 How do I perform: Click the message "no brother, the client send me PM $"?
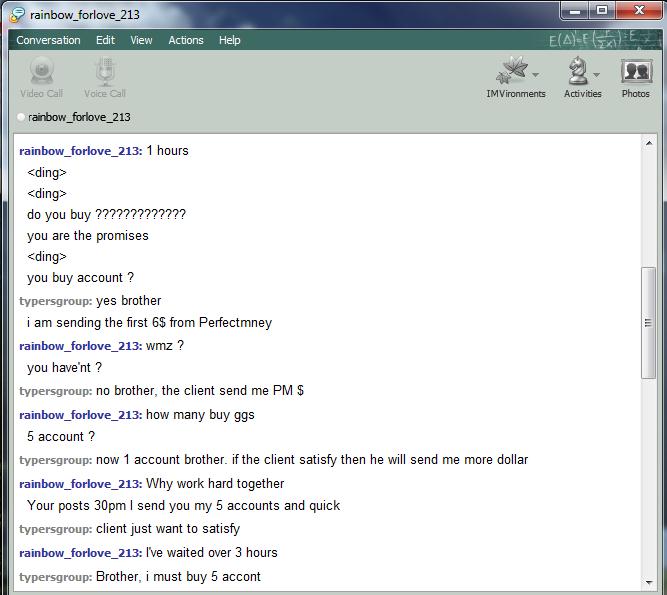pos(200,391)
